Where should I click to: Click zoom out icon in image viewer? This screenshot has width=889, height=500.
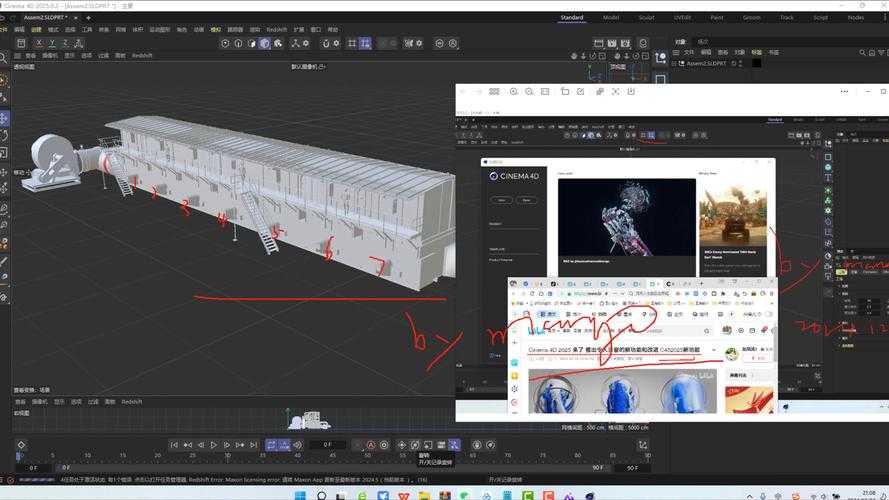click(x=529, y=91)
